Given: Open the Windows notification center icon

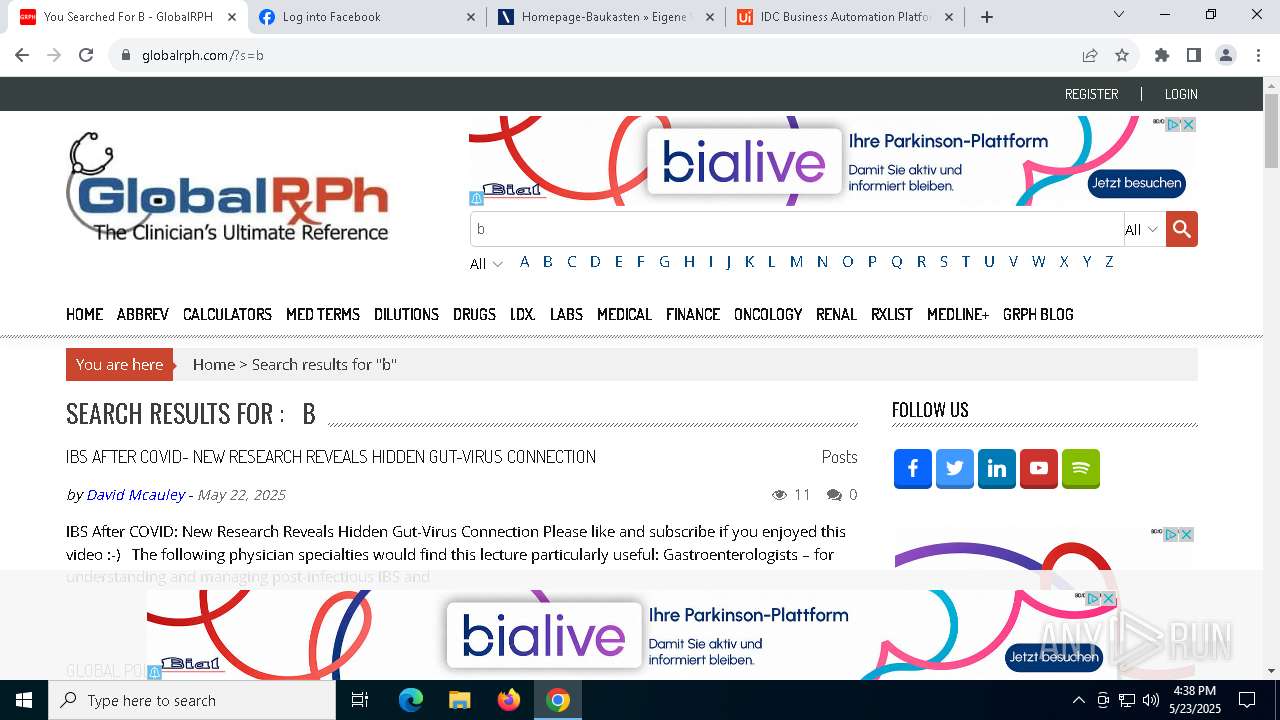Looking at the screenshot, I should (1247, 700).
